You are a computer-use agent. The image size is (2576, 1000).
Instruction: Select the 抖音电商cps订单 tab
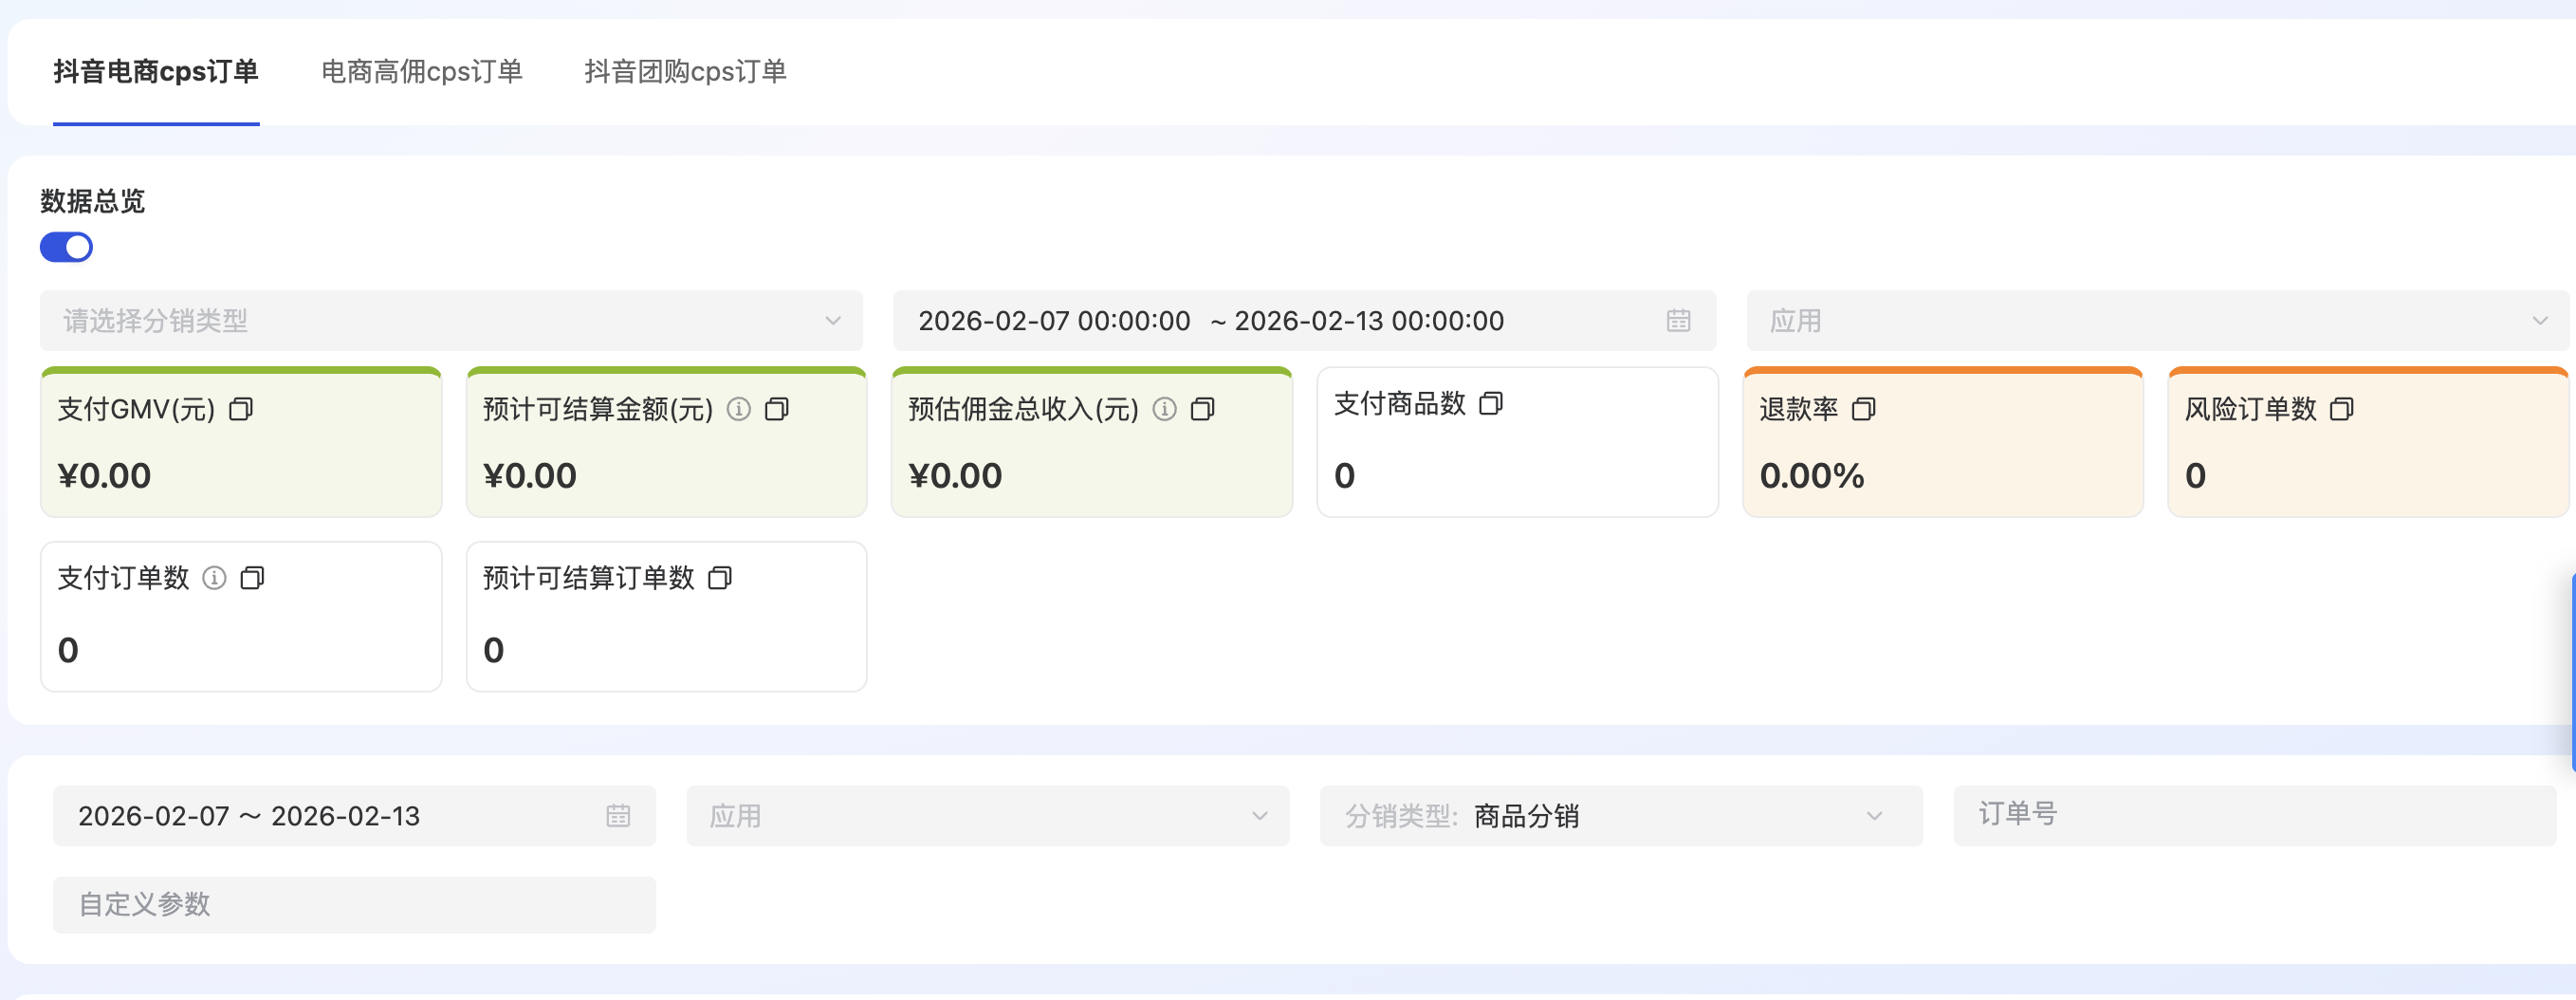(x=156, y=72)
